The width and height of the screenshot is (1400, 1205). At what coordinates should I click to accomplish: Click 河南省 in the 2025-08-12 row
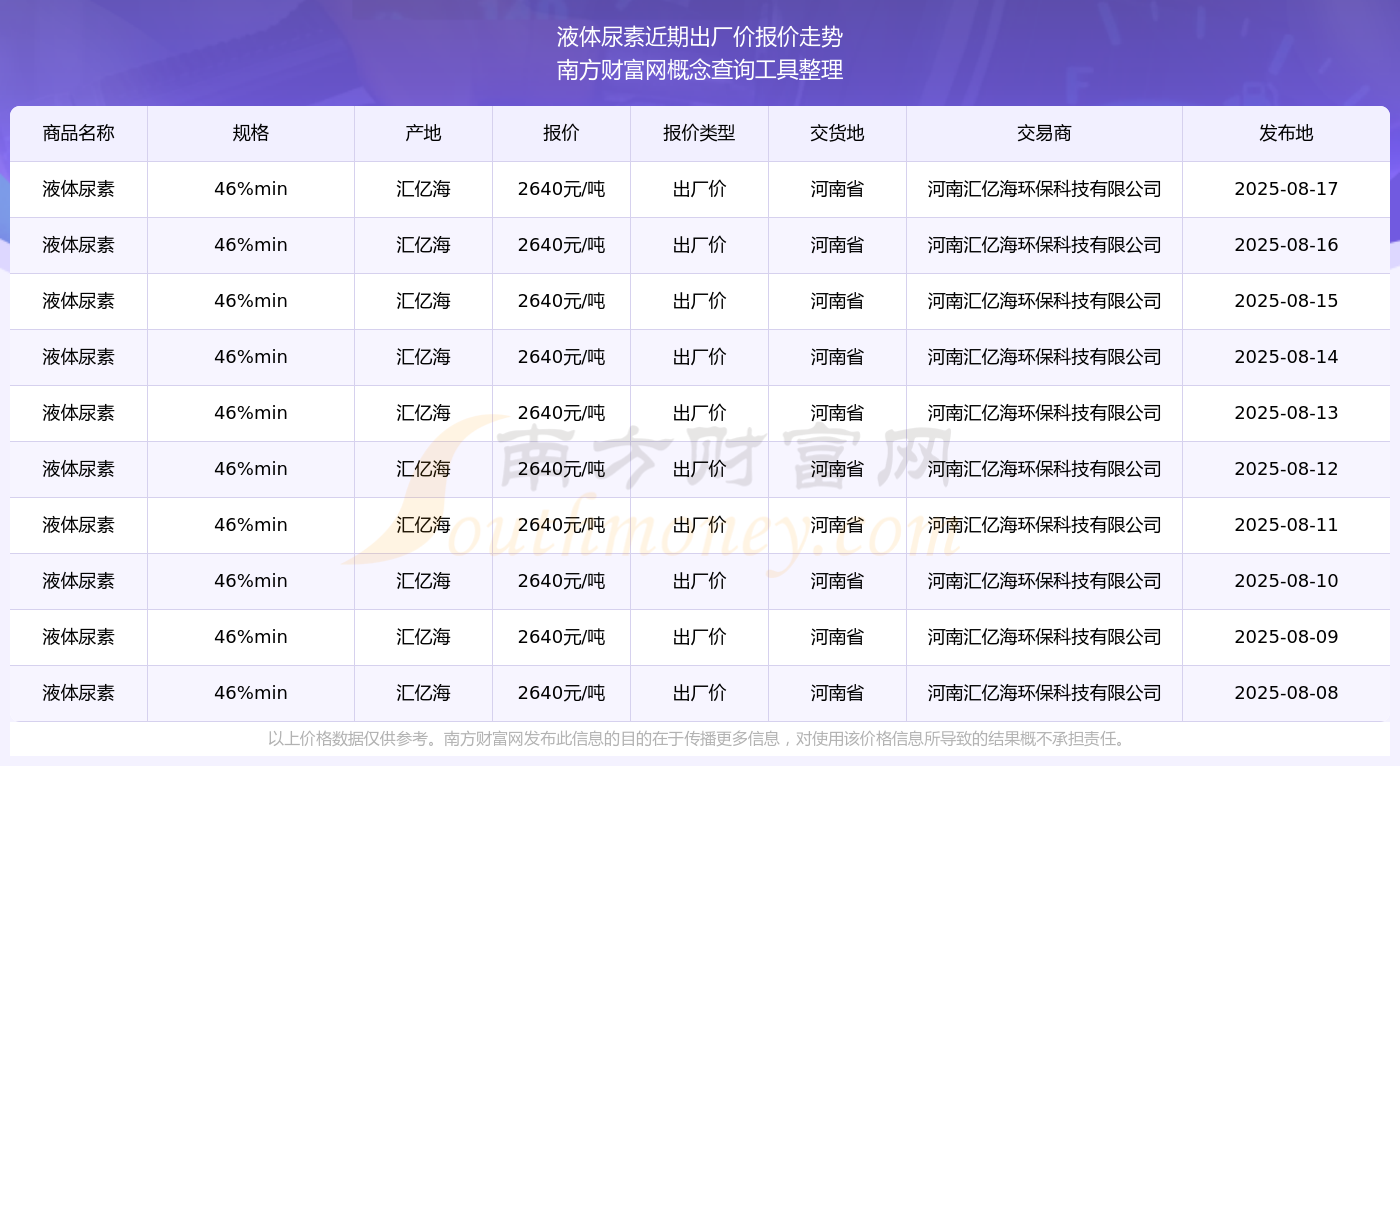[837, 469]
